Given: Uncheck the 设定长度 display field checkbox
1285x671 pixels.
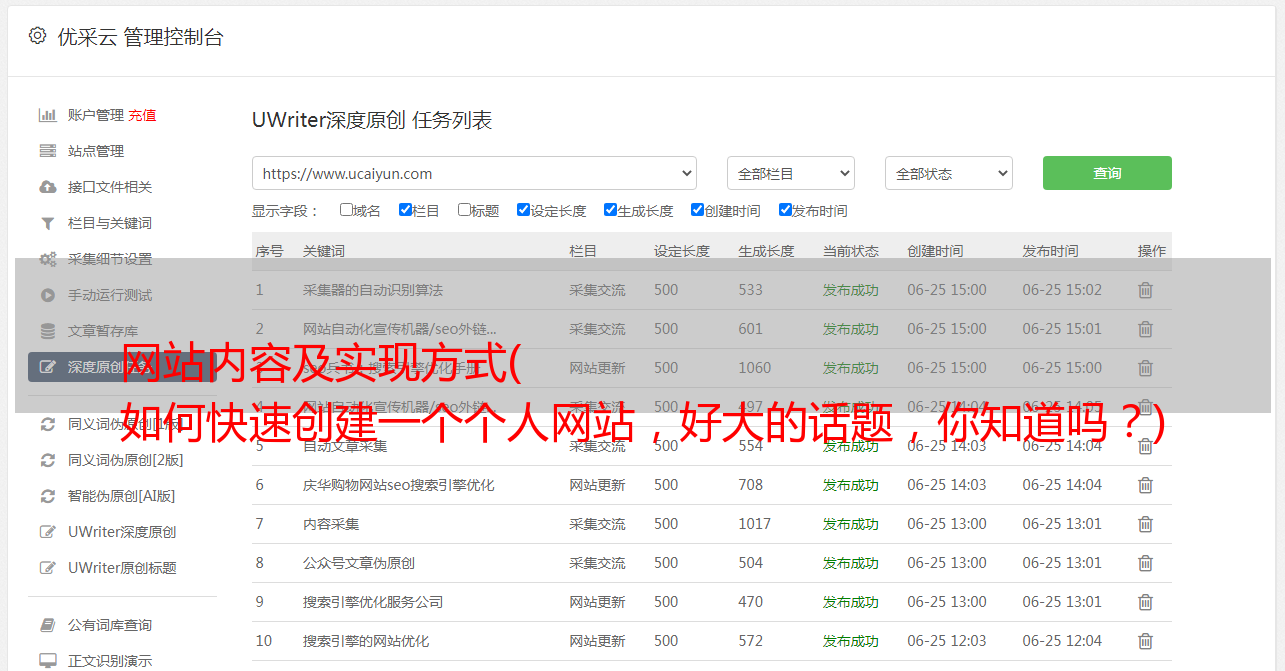Looking at the screenshot, I should (x=523, y=210).
